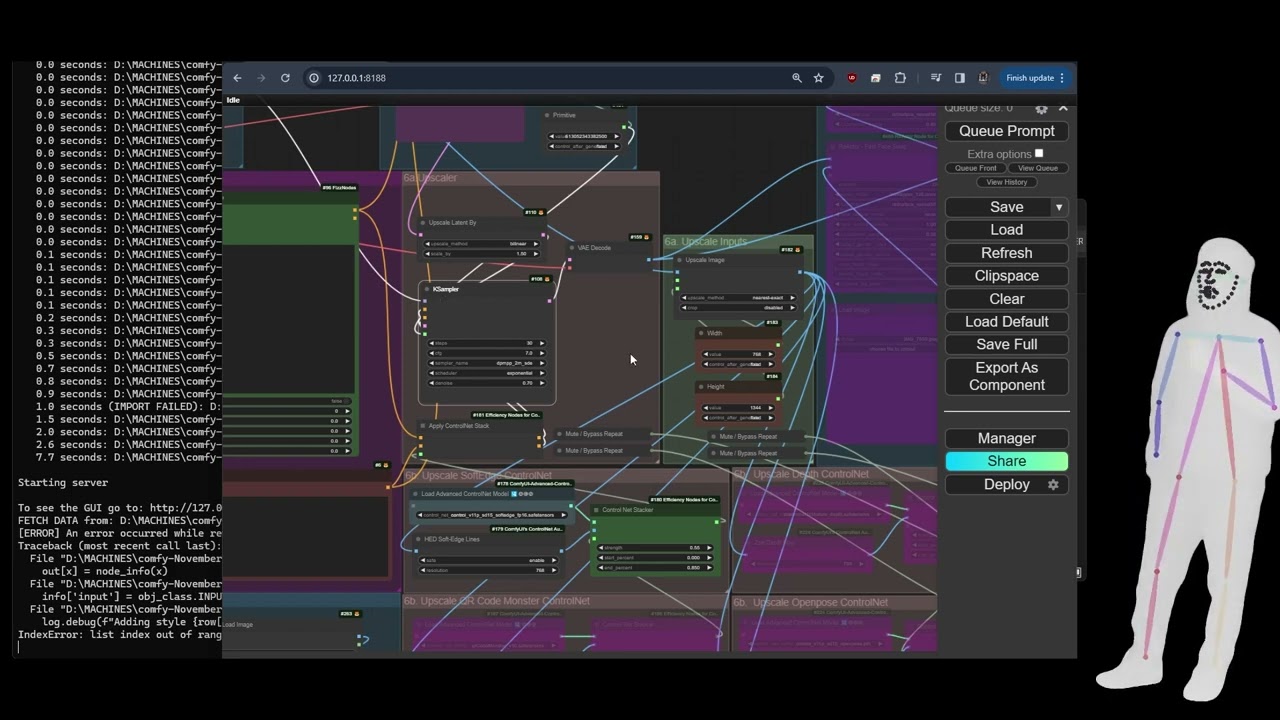Screen dimensions: 1280x720
Task: Open the media control icon in the toolbar
Action: [x=935, y=78]
